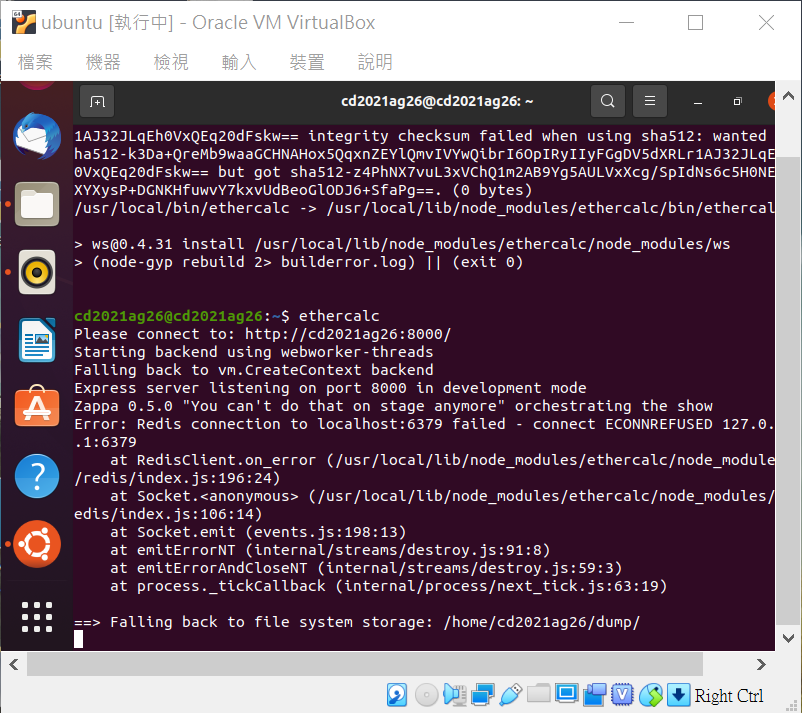Click the /usr/local/bin/ethercalc symlink line

coord(424,208)
